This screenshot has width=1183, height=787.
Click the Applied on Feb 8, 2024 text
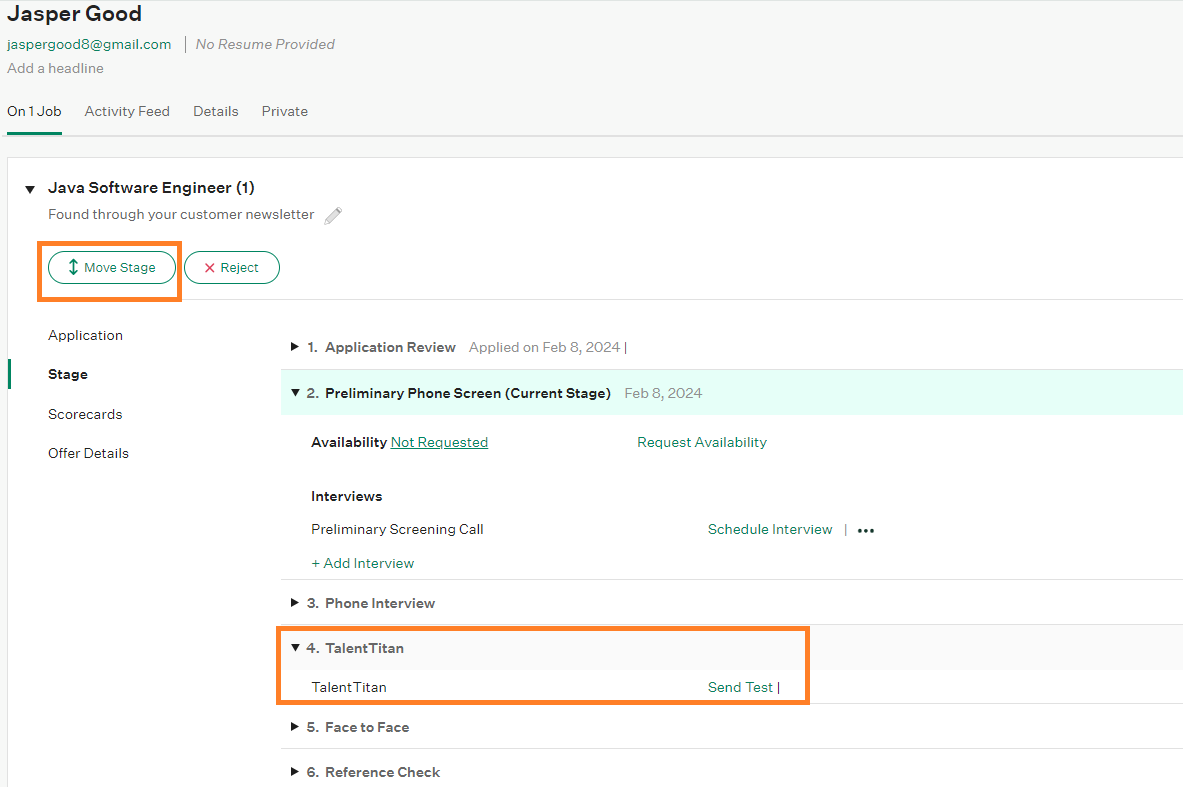point(544,347)
